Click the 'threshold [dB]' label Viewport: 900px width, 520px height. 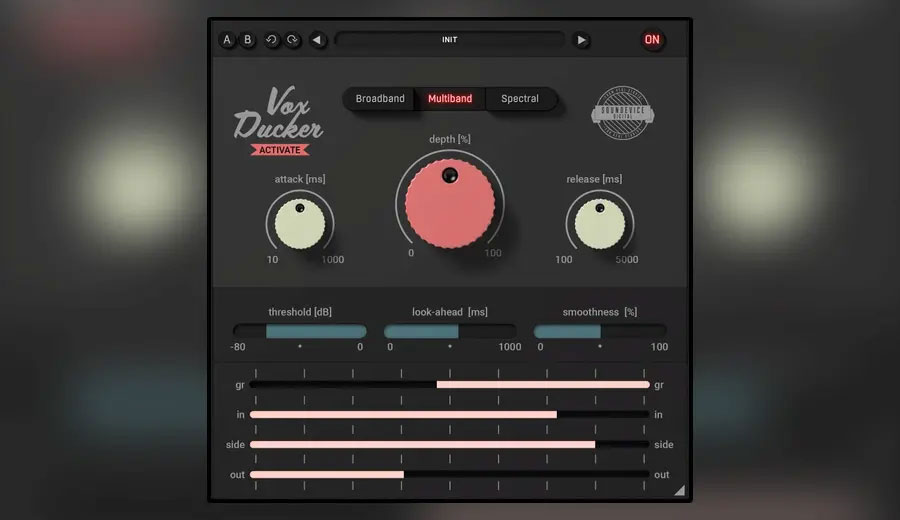coord(300,312)
